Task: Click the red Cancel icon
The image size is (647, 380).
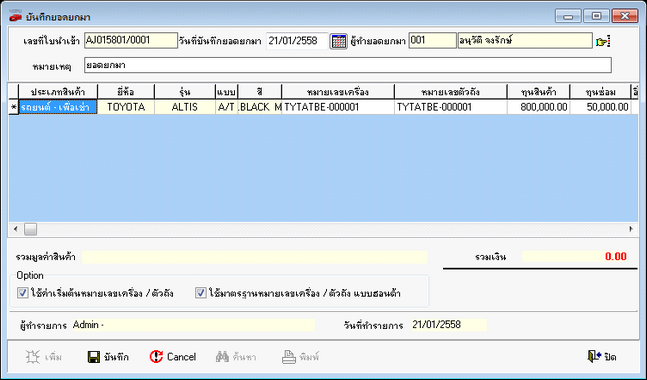Action: click(x=156, y=357)
